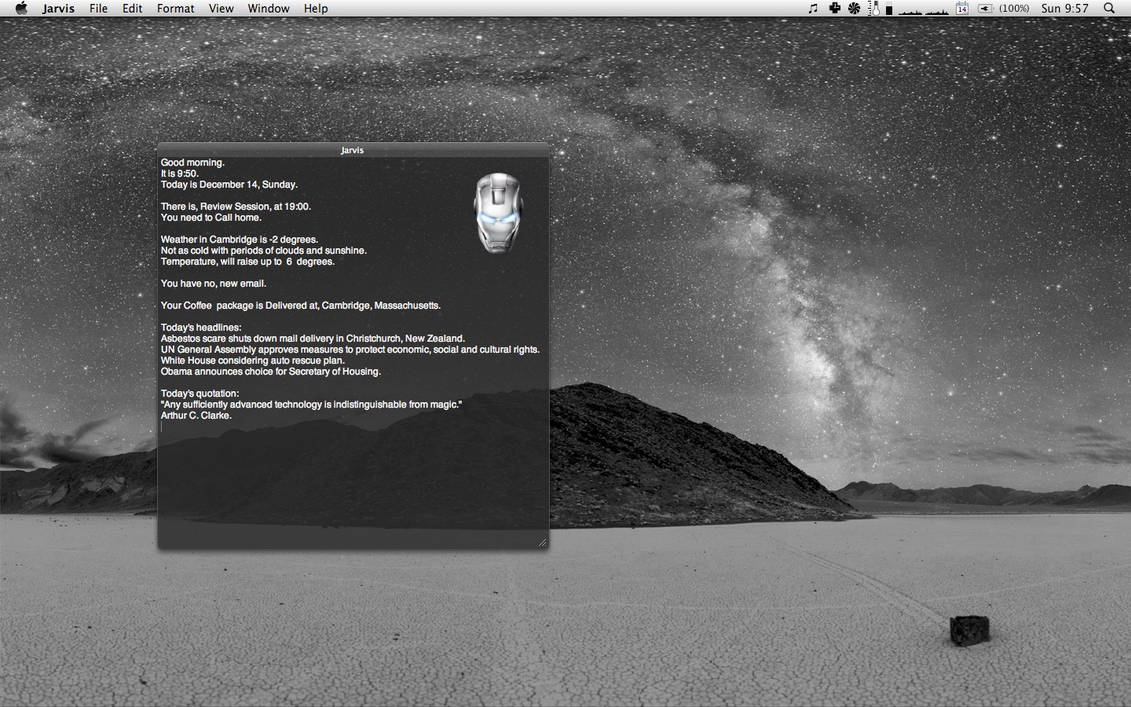
Task: Click the thermometer temperature status icon
Action: point(874,8)
